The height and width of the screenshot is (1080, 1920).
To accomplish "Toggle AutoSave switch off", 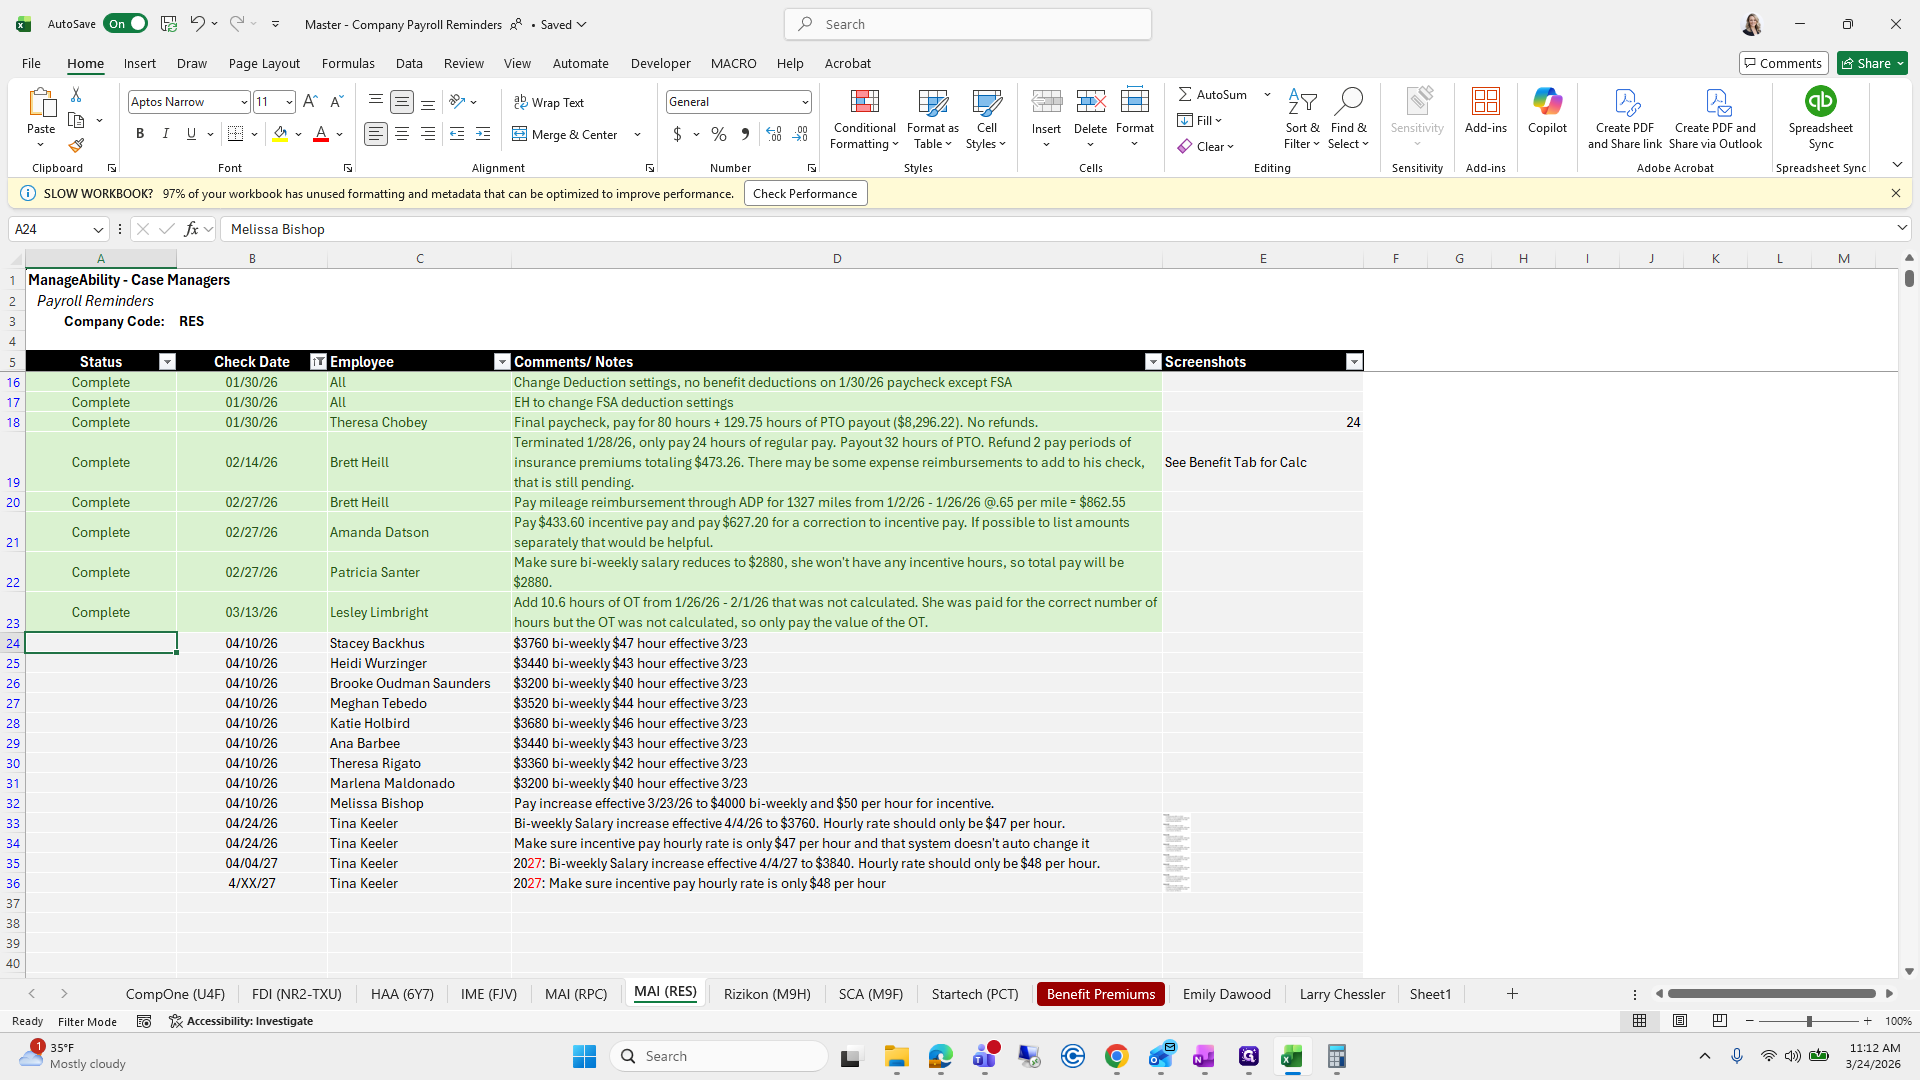I will coord(126,24).
